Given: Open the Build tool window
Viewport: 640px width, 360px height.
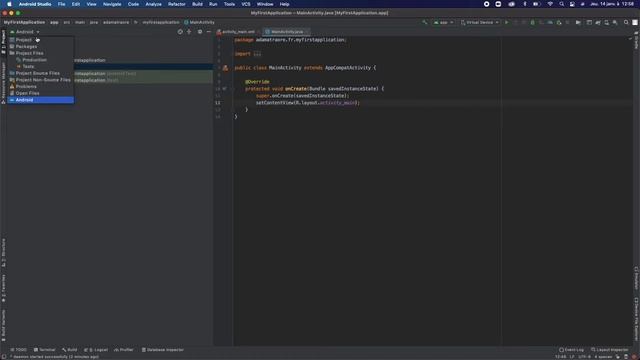Looking at the screenshot, I should pyautogui.click(x=69, y=350).
